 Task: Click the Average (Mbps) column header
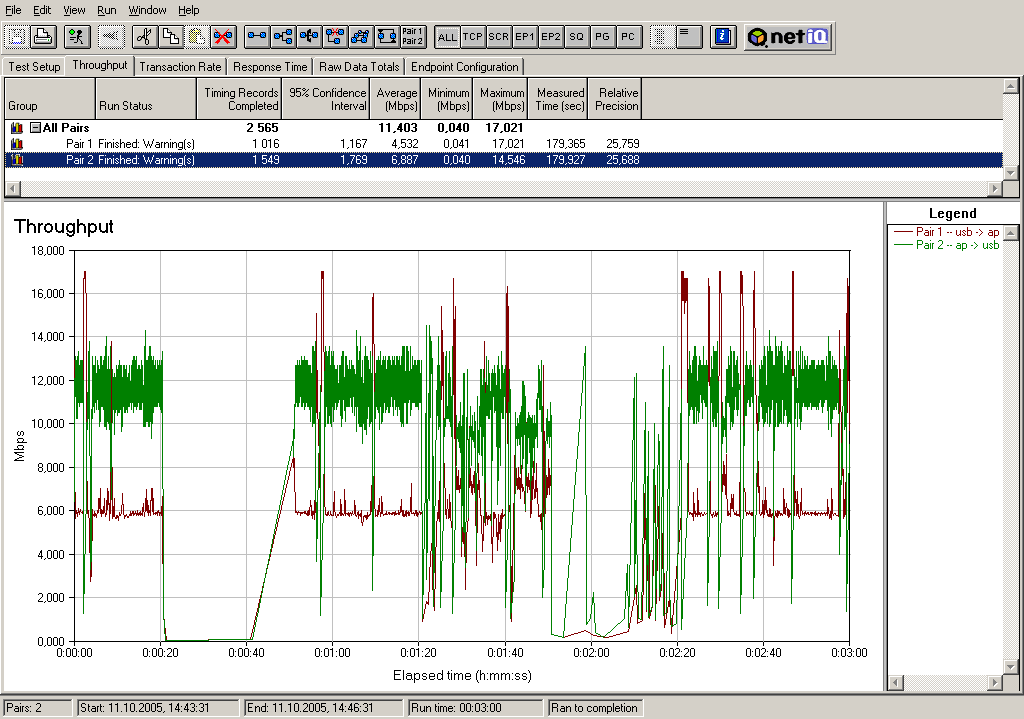coord(397,99)
